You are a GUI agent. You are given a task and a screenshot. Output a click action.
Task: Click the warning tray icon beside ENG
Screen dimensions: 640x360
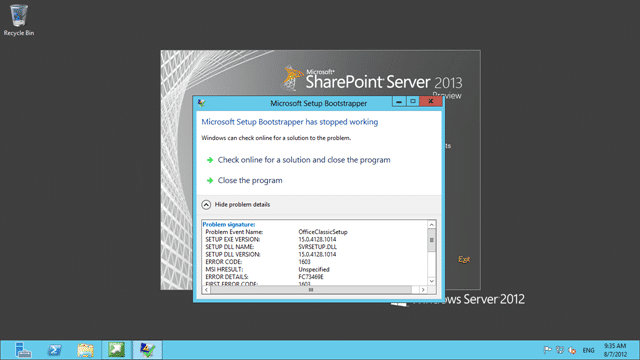(x=572, y=350)
